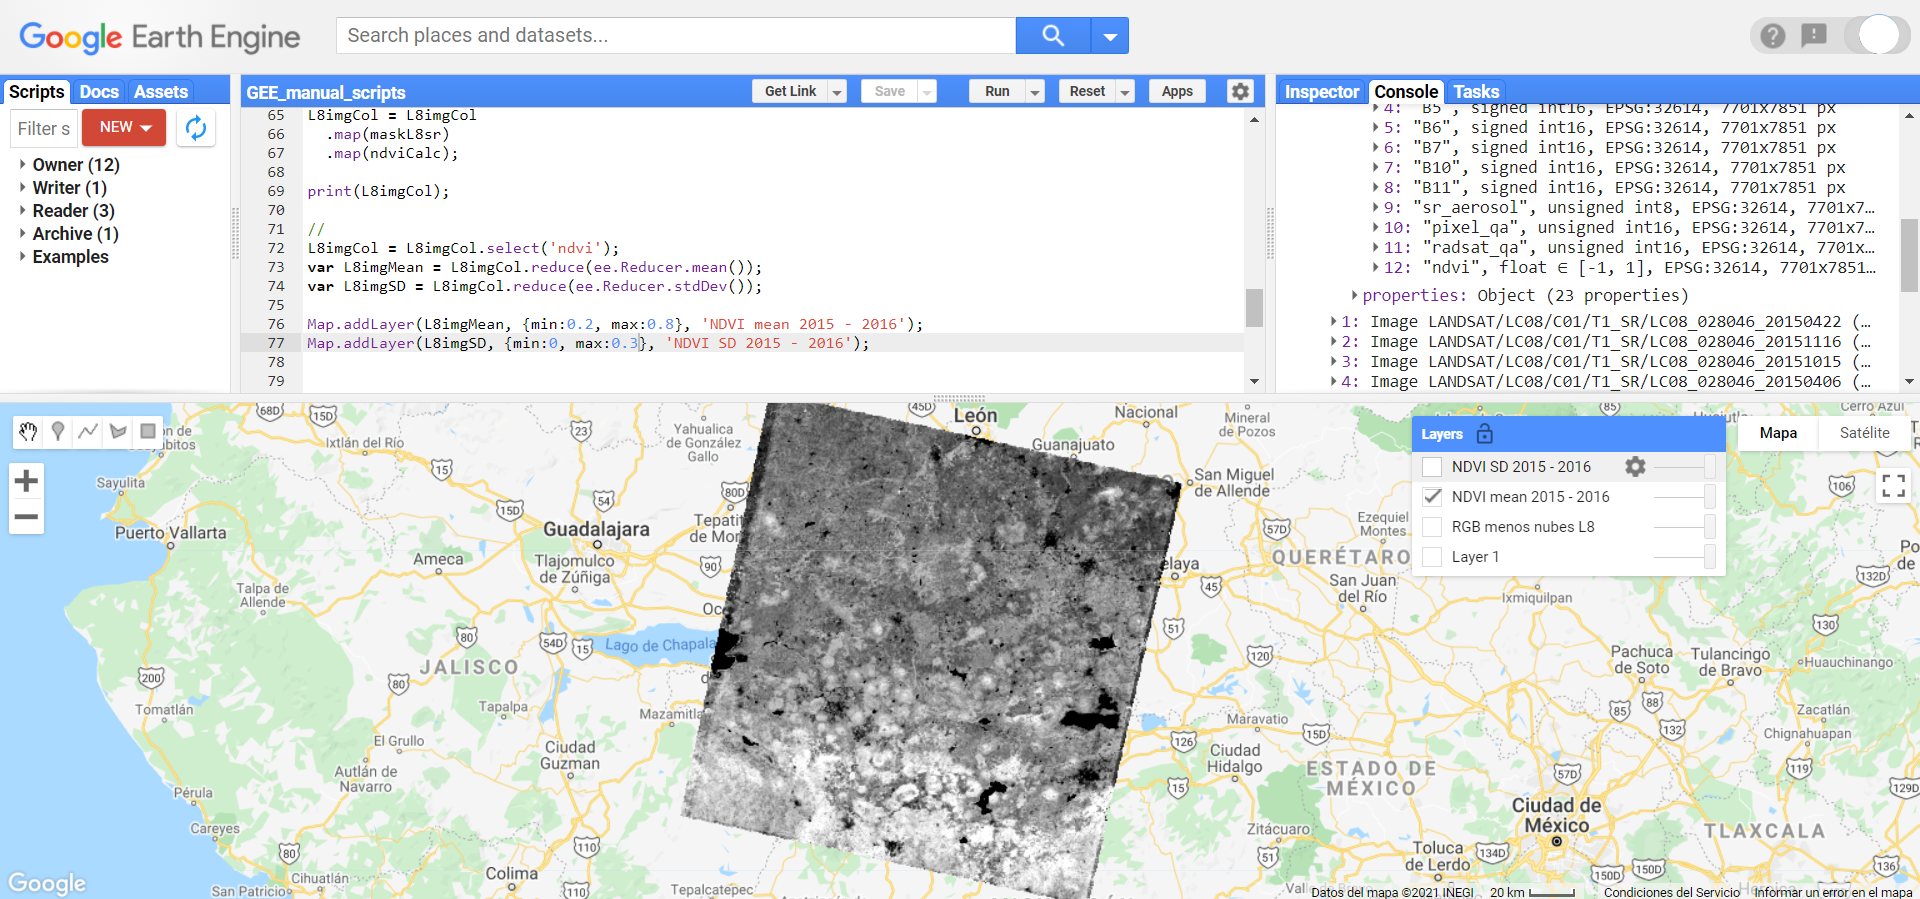
Task: Enable the Layer 1 checkbox
Action: (x=1432, y=557)
